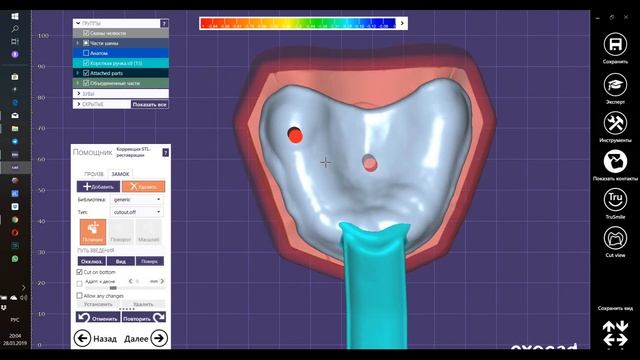Click the gingiva adaptation slider handle
The width and height of the screenshot is (640, 360).
[113, 288]
